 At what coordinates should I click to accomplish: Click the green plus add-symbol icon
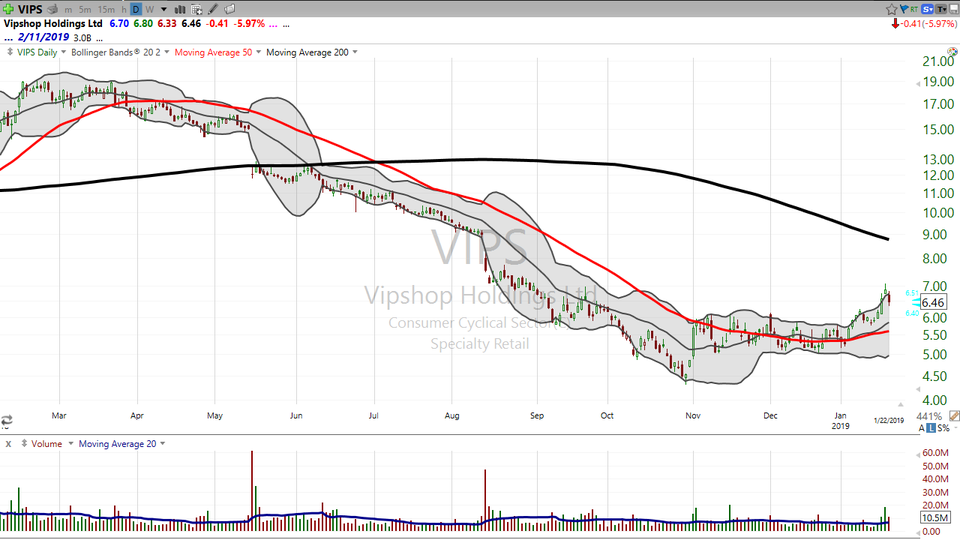tap(8, 9)
